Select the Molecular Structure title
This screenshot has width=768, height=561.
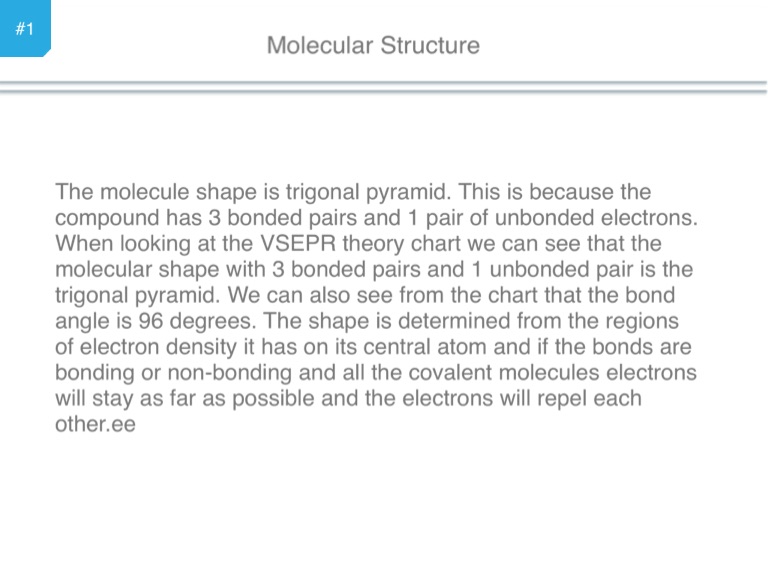pos(373,45)
